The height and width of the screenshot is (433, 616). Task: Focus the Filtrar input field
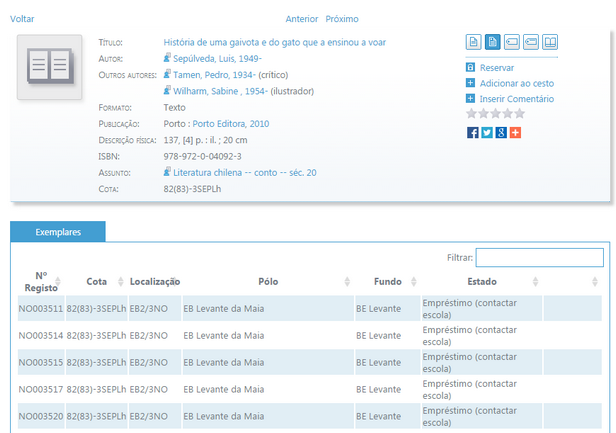click(540, 257)
